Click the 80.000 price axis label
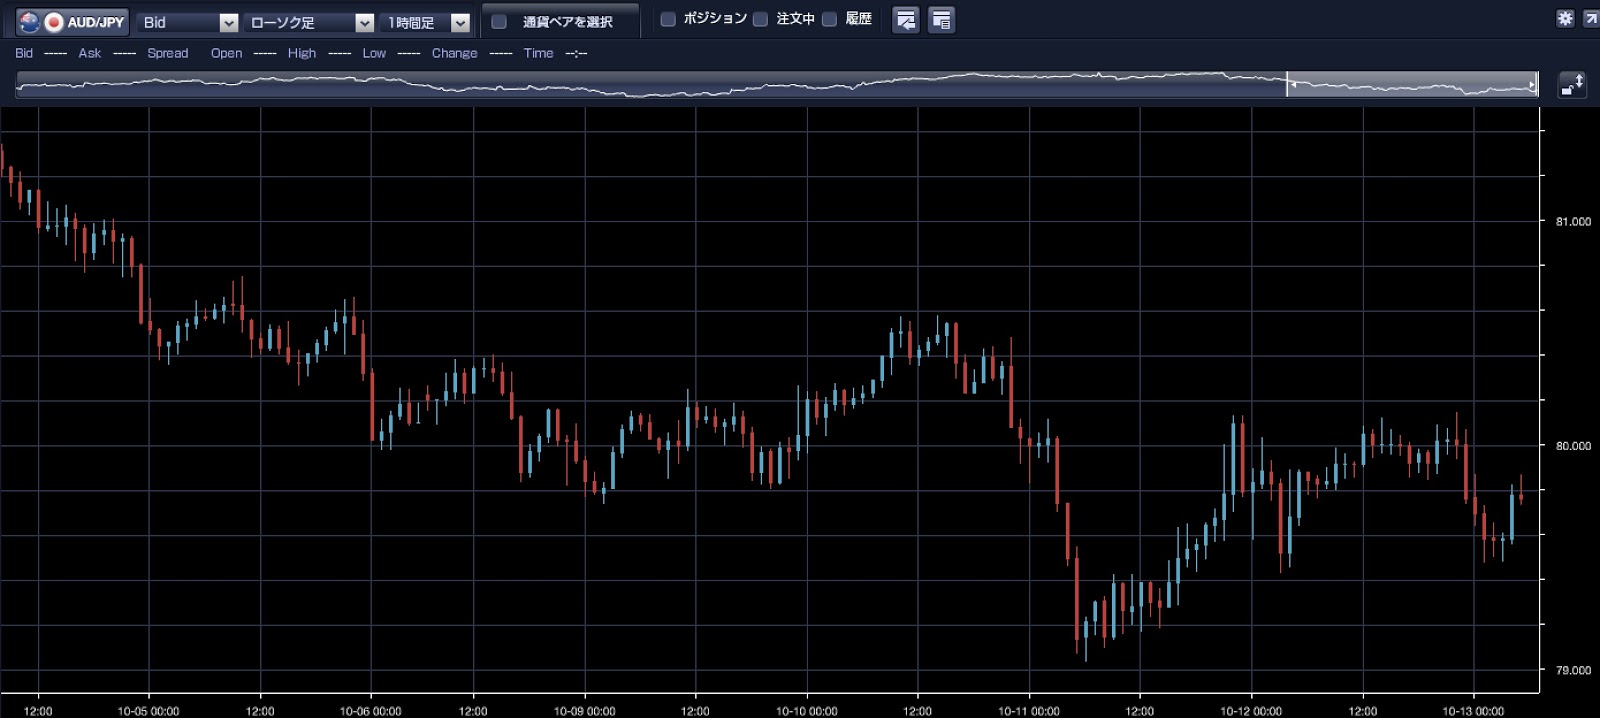 (1573, 446)
